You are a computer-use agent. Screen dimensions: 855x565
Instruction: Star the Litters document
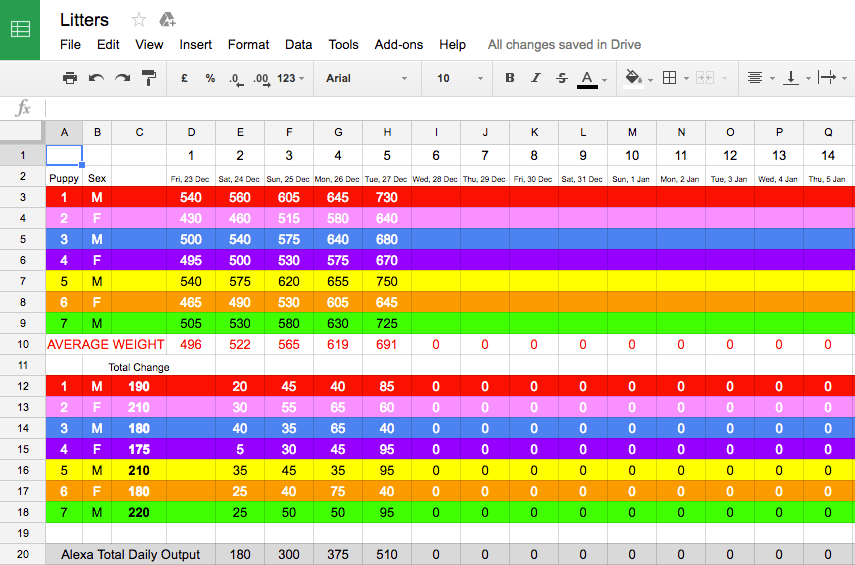(x=139, y=20)
